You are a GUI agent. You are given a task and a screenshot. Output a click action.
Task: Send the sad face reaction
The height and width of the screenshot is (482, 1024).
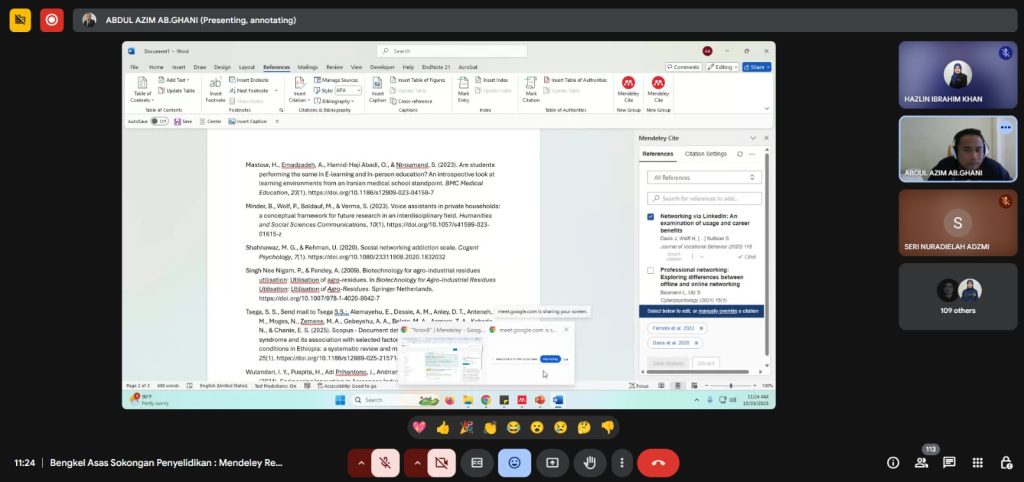[x=560, y=428]
